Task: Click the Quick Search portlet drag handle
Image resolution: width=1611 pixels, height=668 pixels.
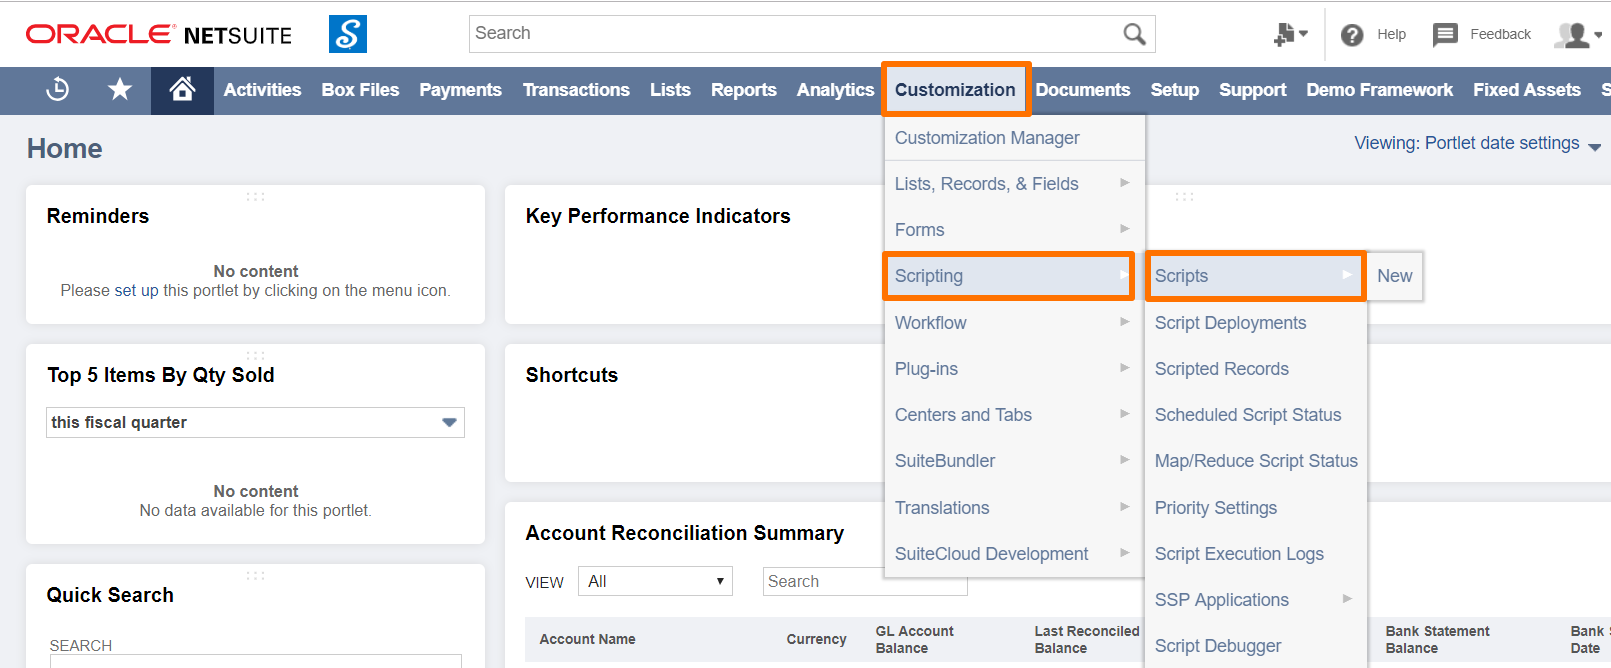Action: tap(256, 575)
